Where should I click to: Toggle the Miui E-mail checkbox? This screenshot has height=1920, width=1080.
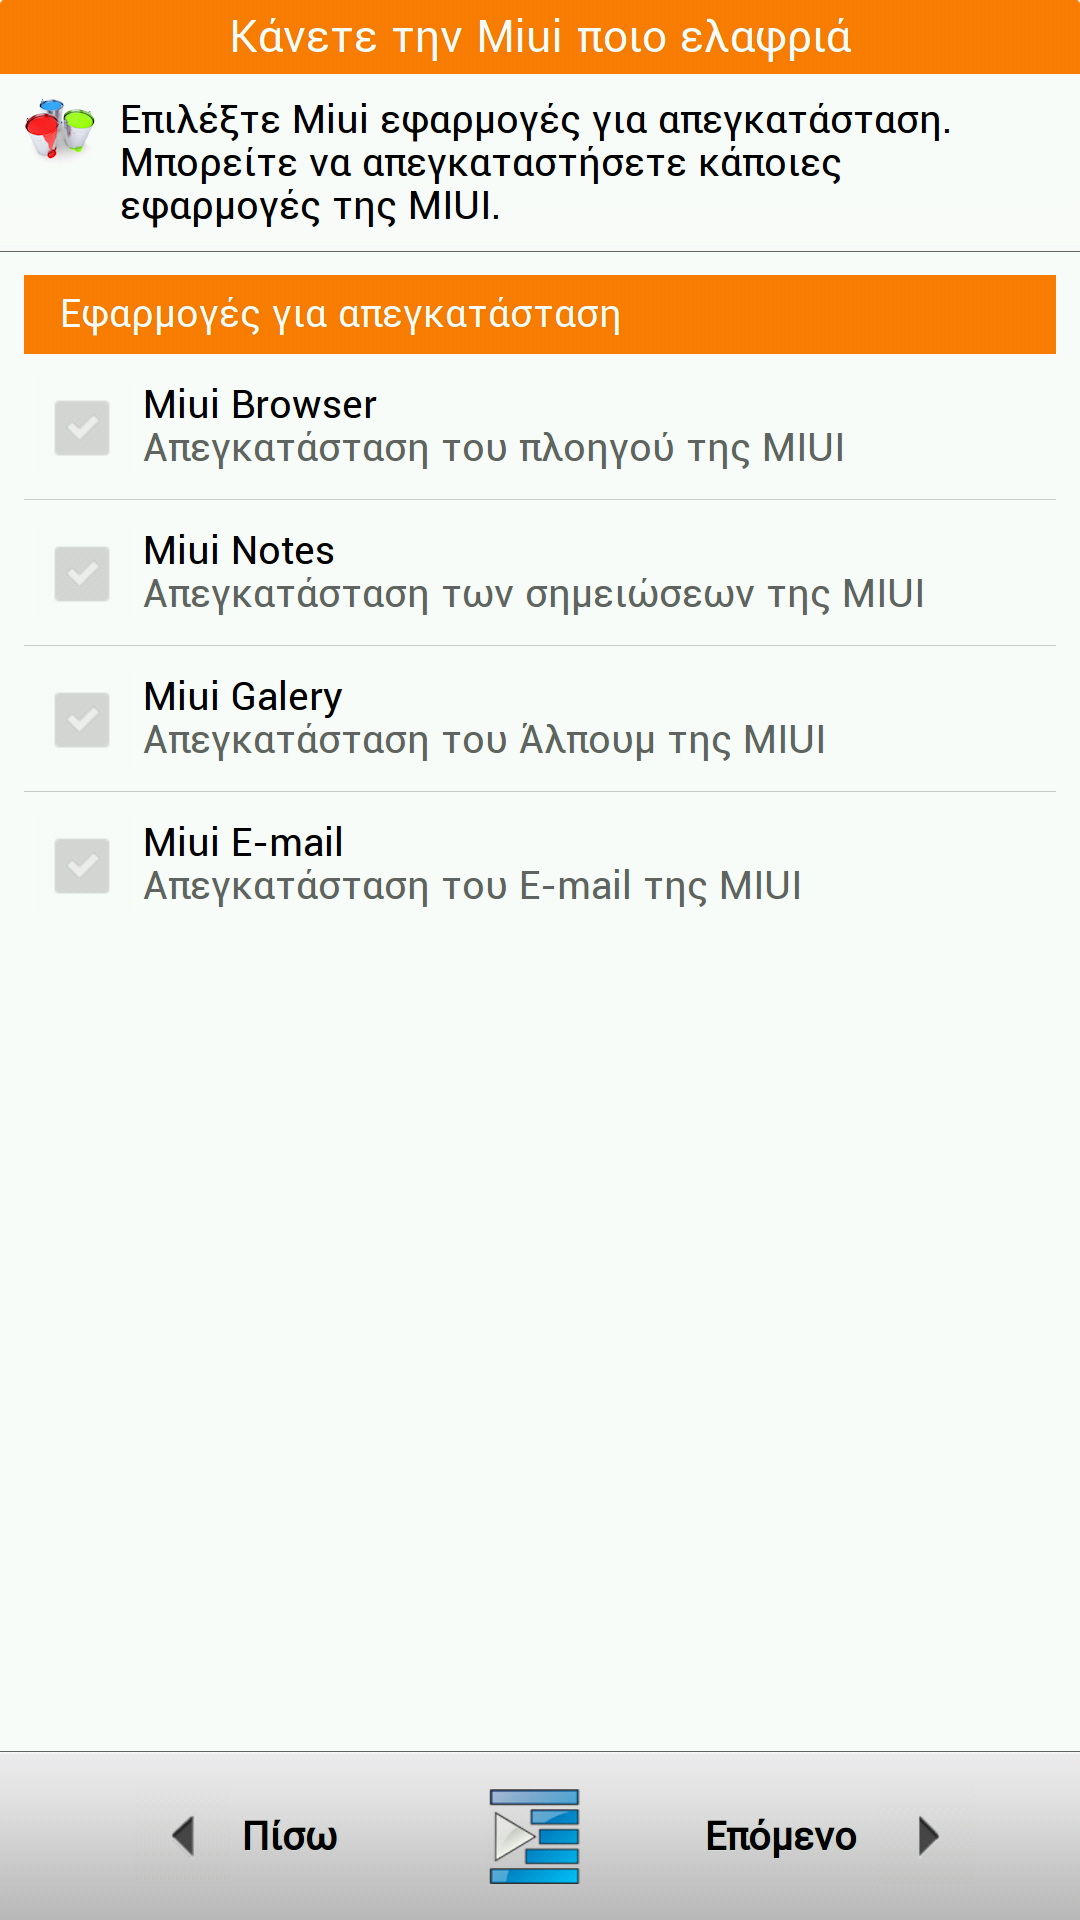(82, 866)
